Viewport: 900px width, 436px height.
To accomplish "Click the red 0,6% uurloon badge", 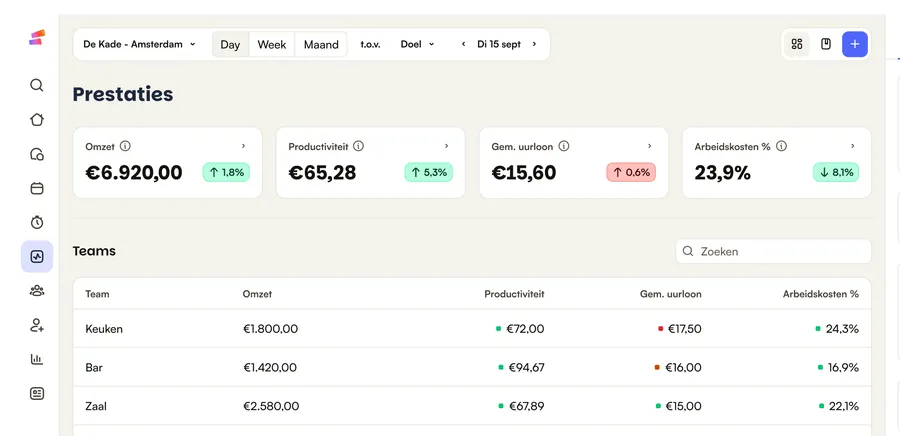I will pos(631,172).
